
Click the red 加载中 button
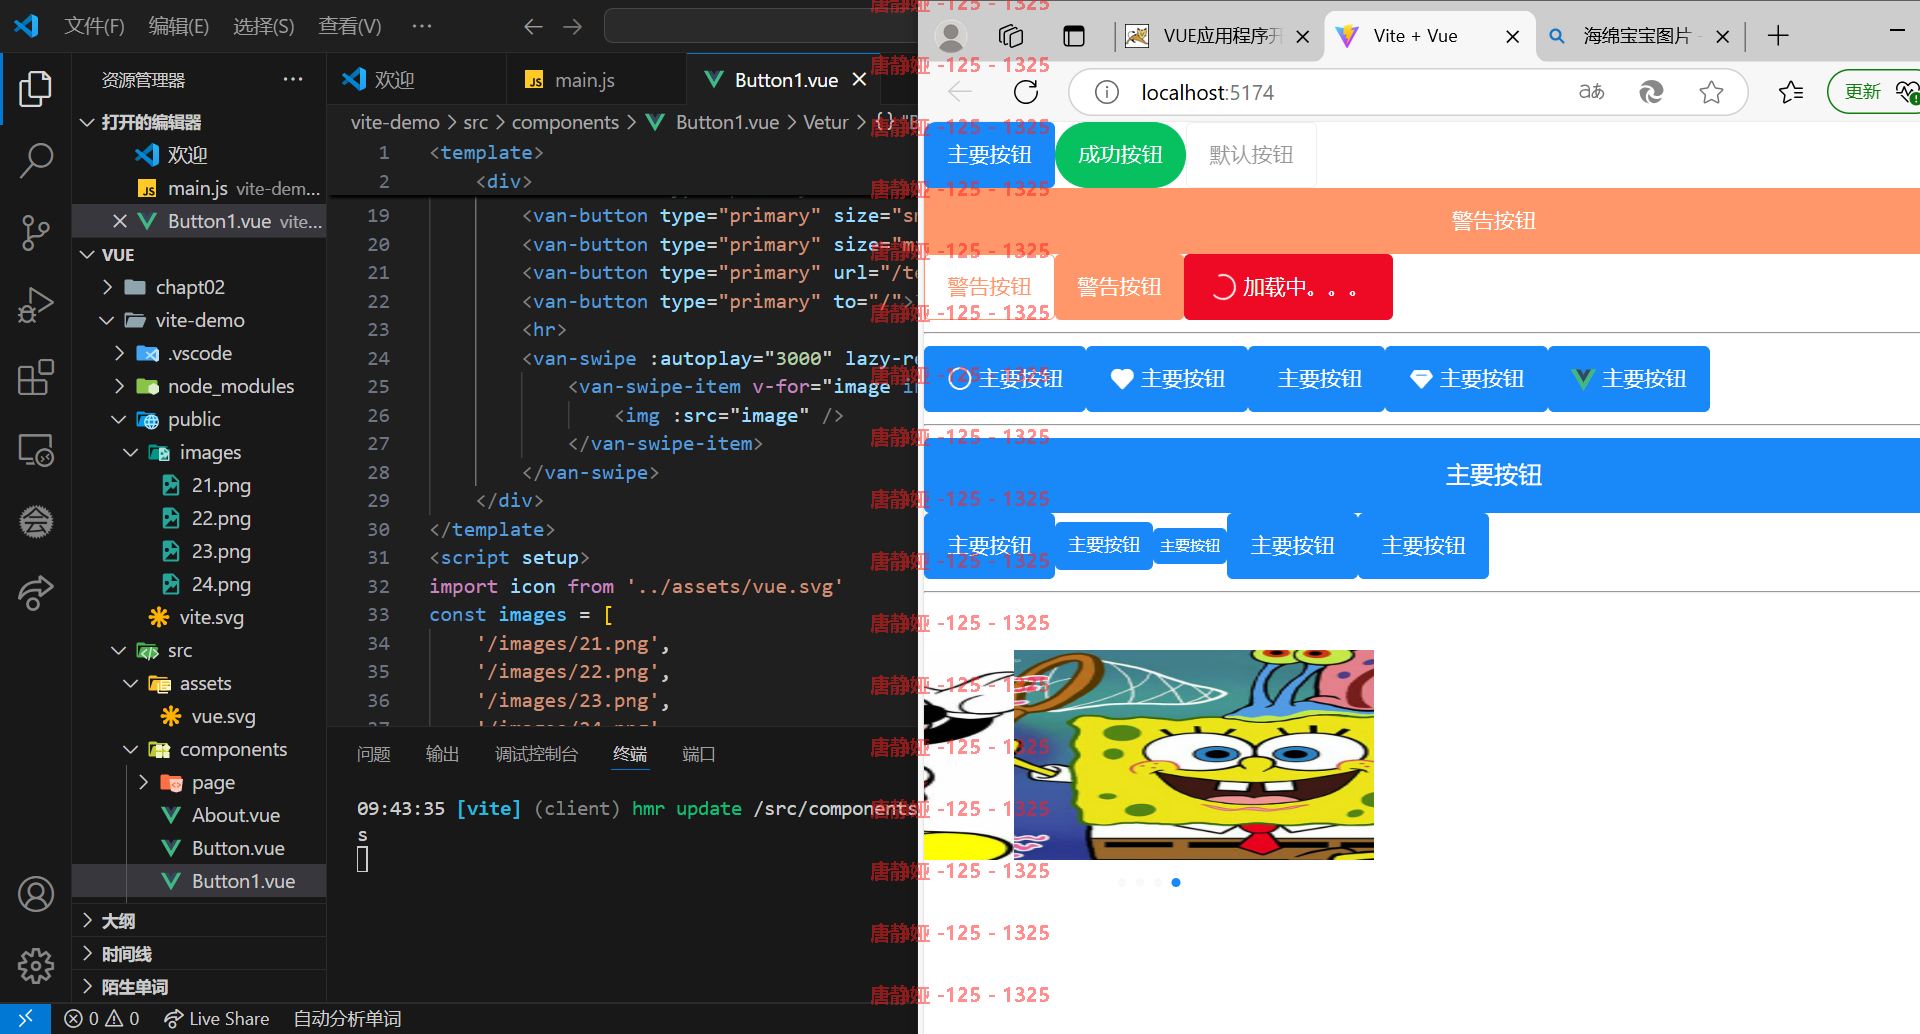(x=1288, y=287)
